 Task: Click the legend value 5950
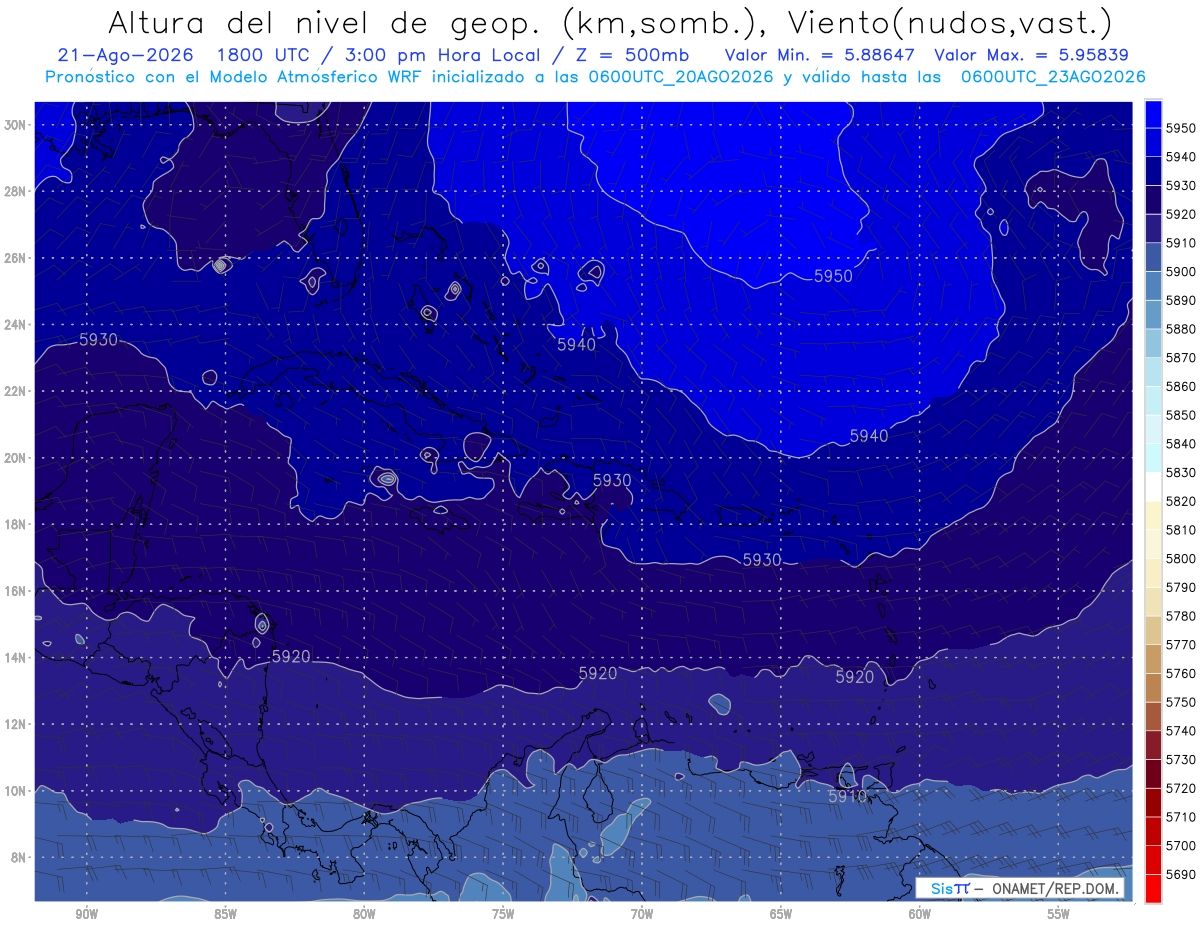1181,128
